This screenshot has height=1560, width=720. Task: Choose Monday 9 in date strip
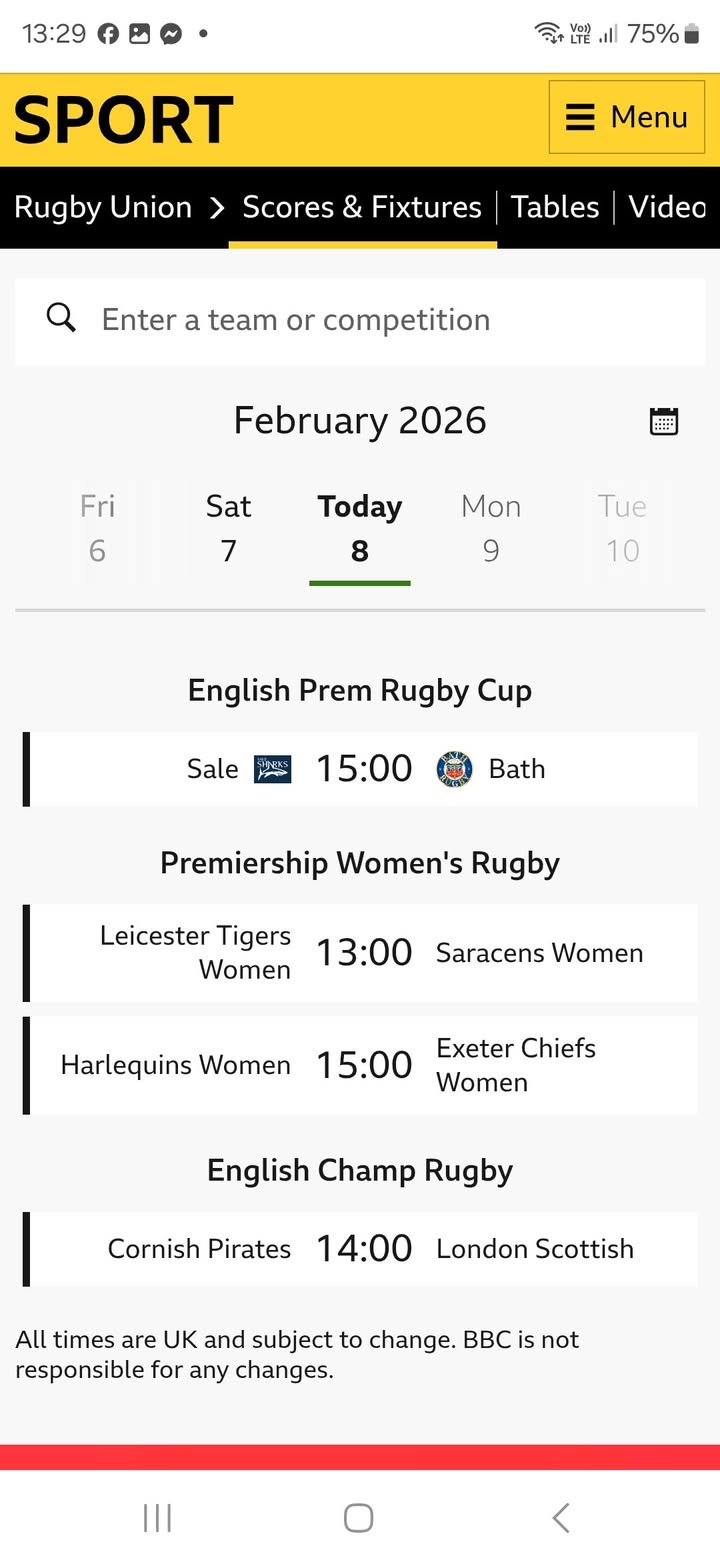(491, 528)
